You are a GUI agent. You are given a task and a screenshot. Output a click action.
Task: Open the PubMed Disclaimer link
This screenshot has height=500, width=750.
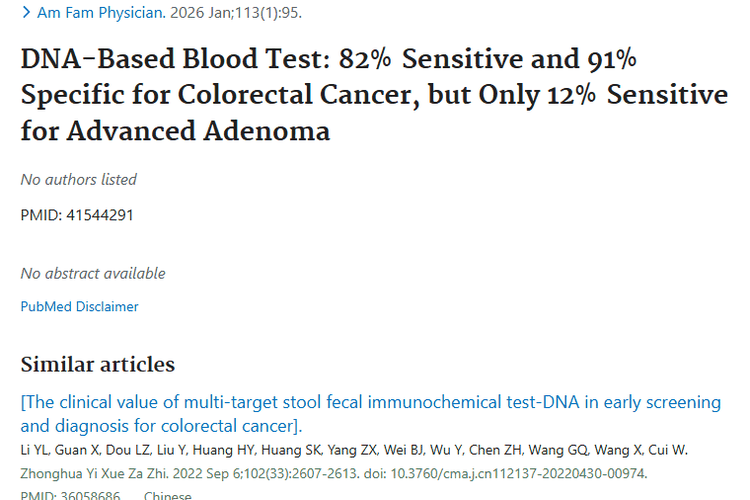79,306
